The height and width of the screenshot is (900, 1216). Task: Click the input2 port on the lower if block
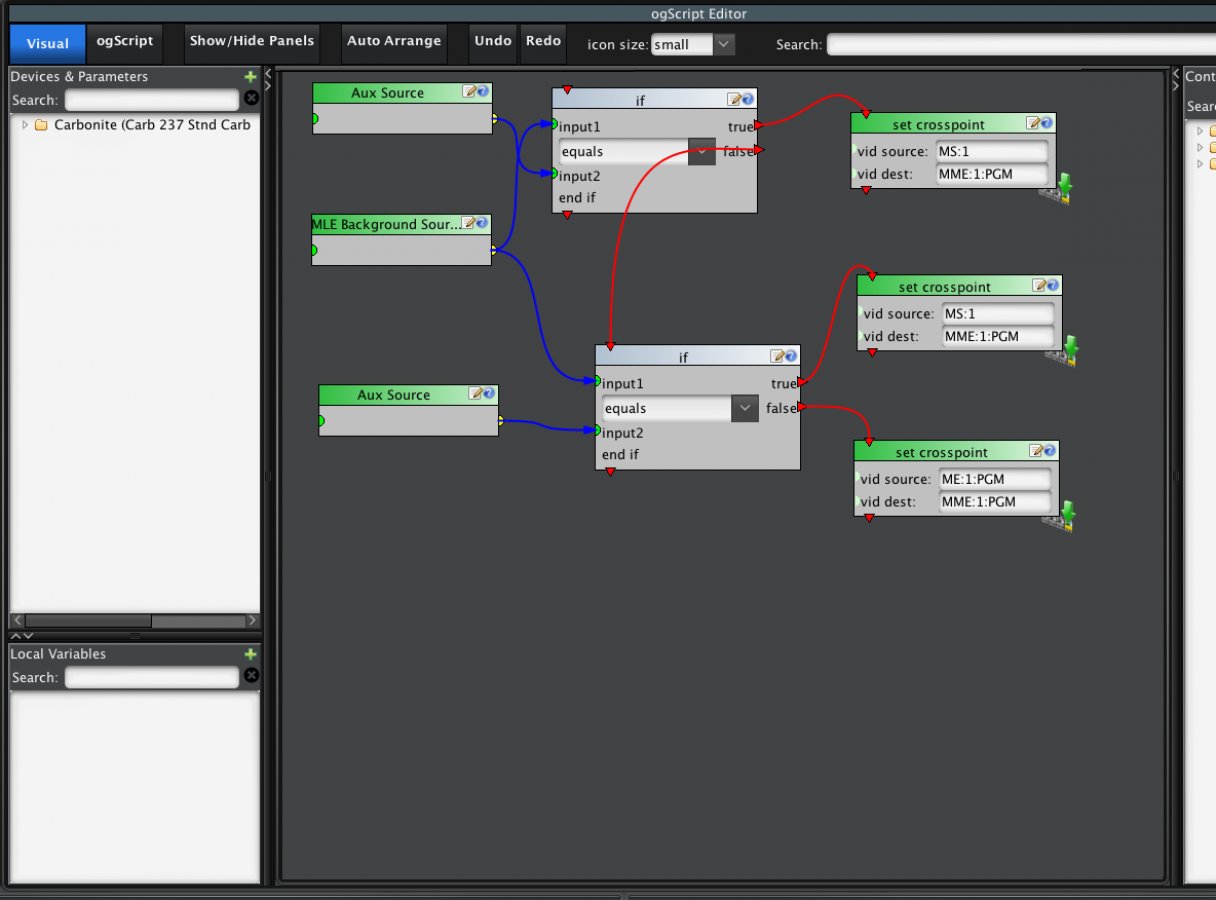[x=597, y=431]
